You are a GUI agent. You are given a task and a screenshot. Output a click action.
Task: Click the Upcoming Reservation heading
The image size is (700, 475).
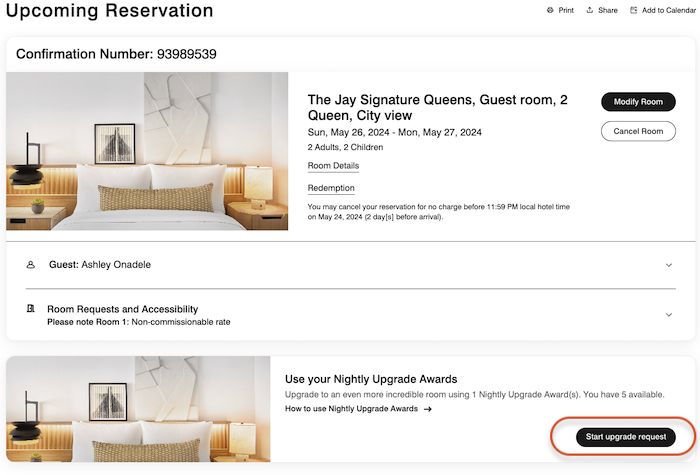point(109,11)
